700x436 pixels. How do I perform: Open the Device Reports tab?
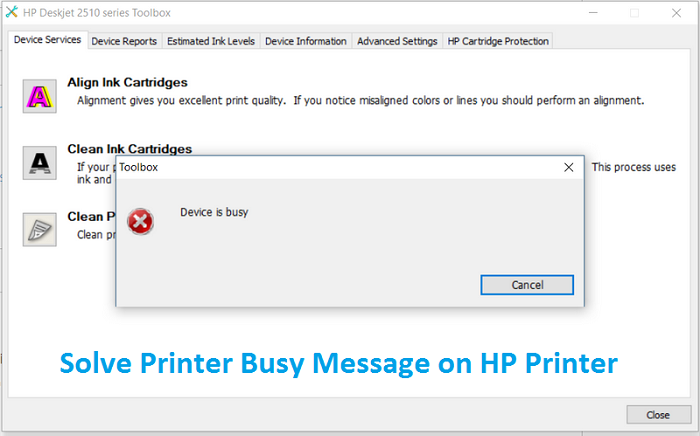124,41
